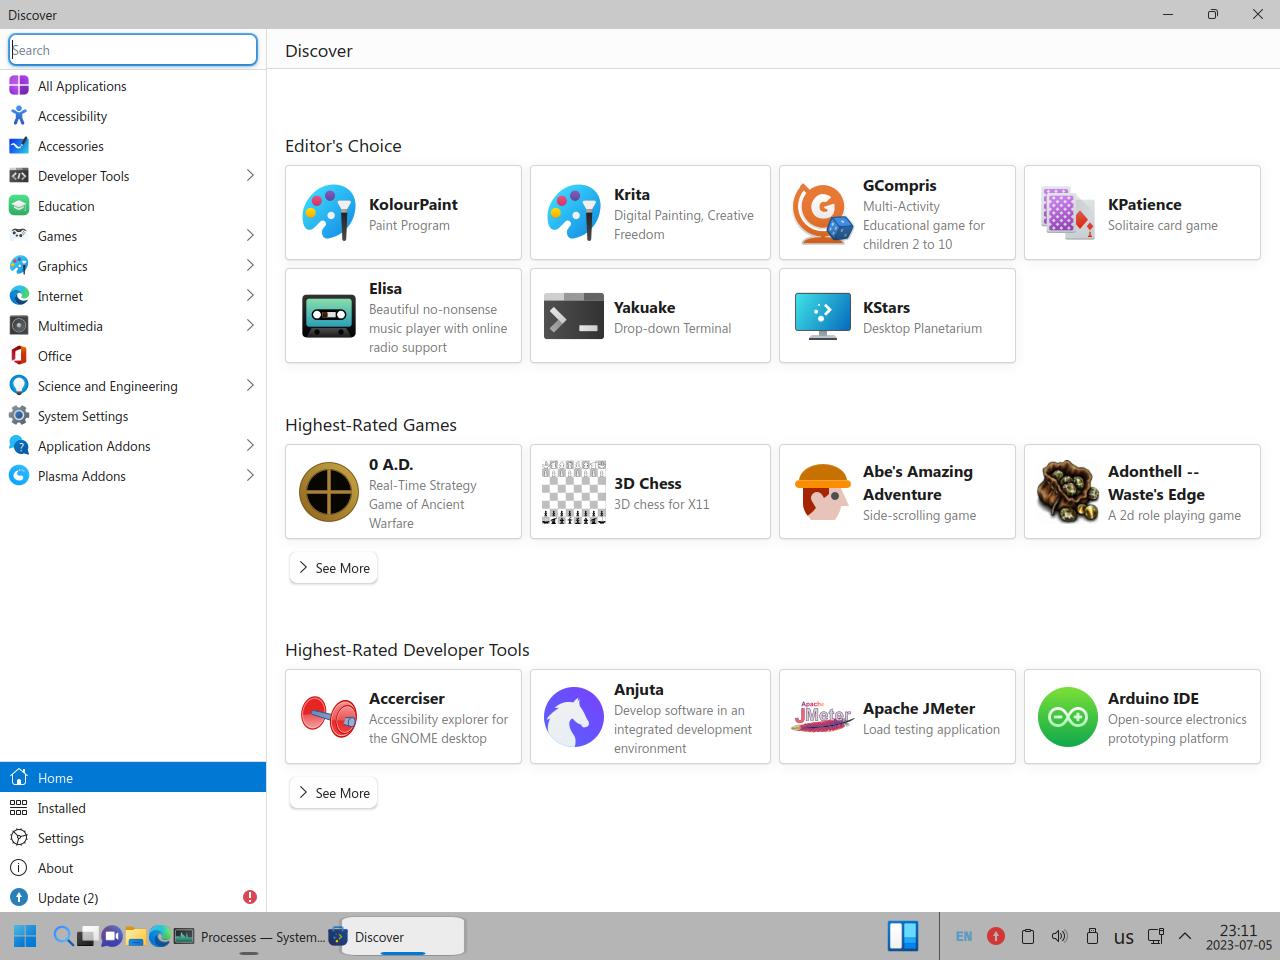The image size is (1280, 960).
Task: Click See More under Developer Tools
Action: (333, 793)
